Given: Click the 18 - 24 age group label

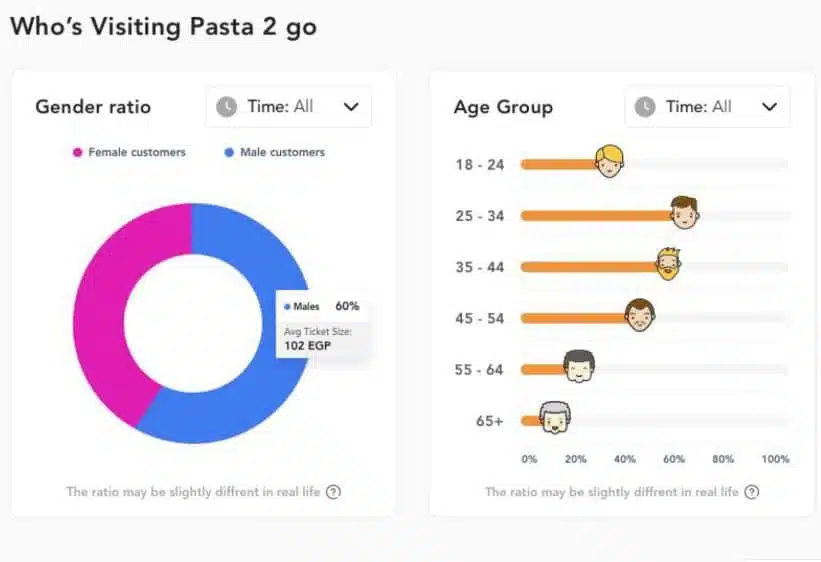Looking at the screenshot, I should point(480,164).
